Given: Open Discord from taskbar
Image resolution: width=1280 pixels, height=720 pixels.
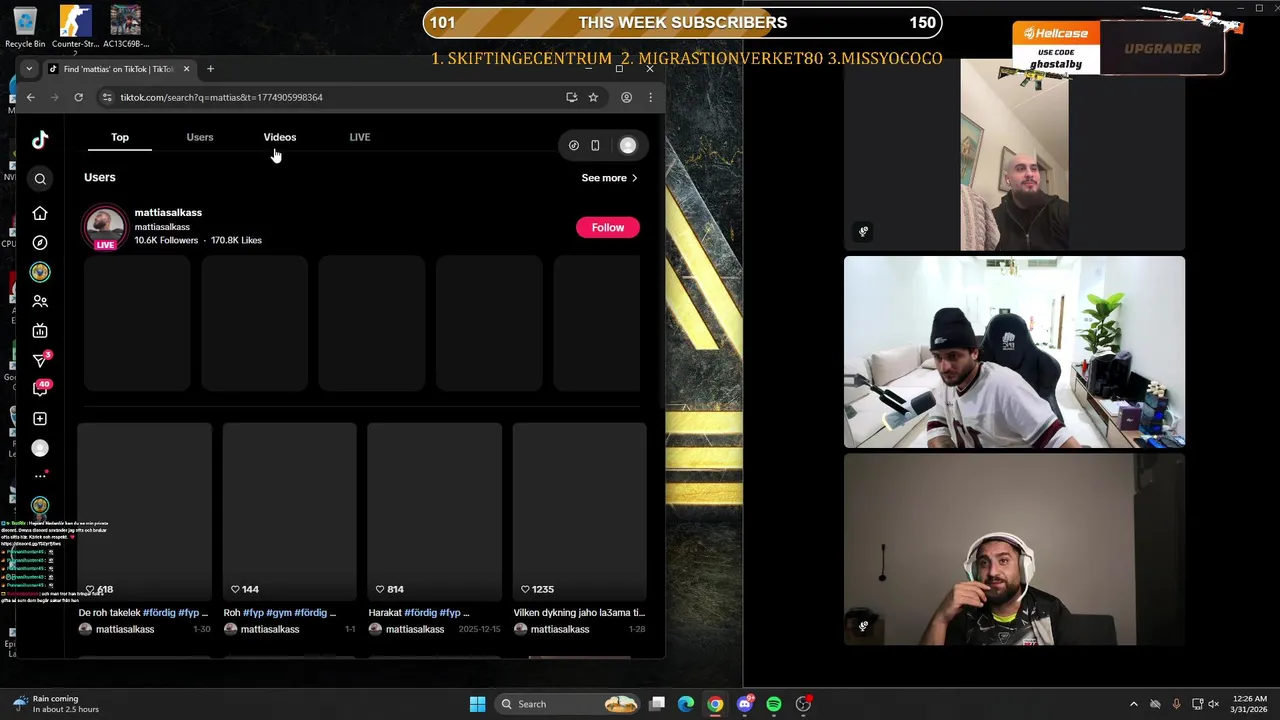Looking at the screenshot, I should [x=745, y=704].
